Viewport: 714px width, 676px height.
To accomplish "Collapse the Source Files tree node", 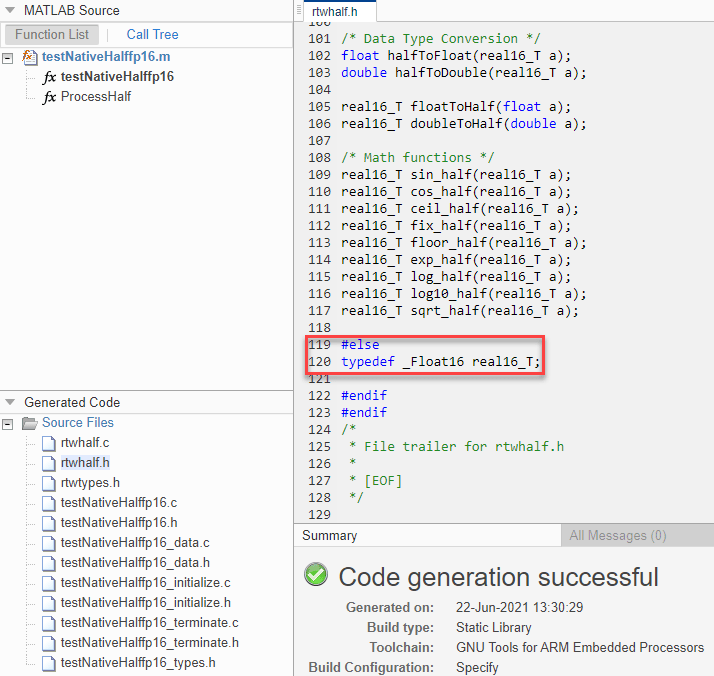I will 8,424.
